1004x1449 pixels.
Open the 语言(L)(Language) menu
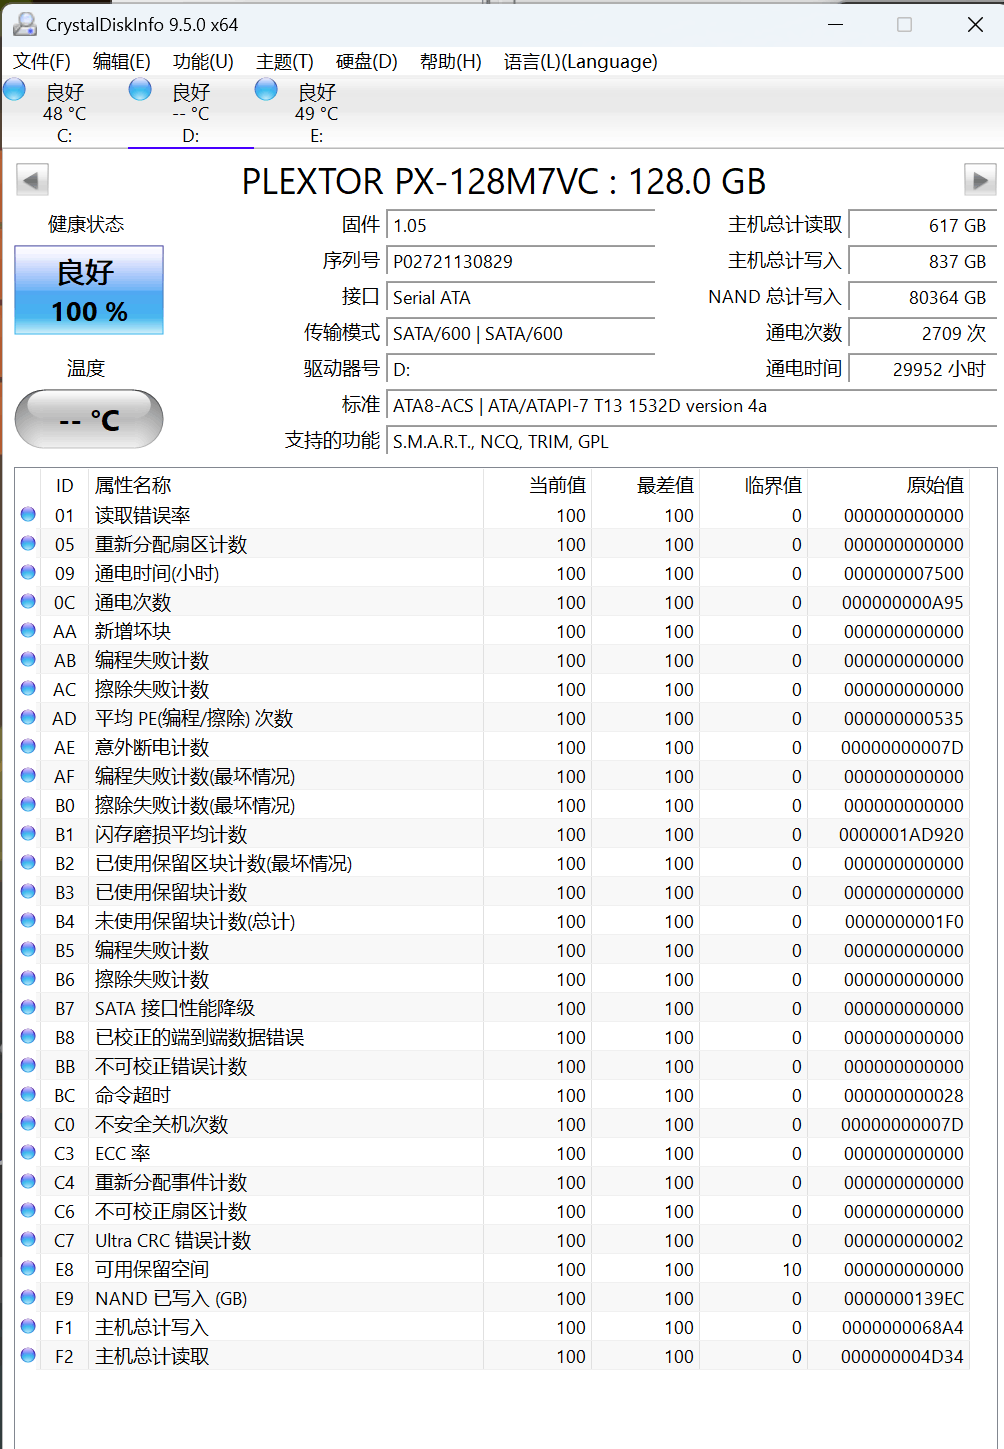[581, 61]
